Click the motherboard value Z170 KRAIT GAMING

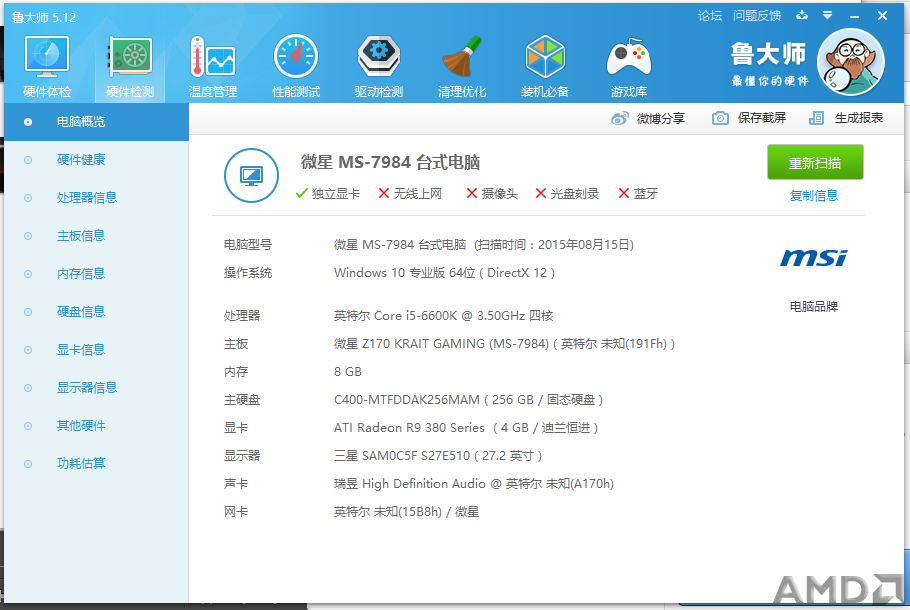[504, 344]
